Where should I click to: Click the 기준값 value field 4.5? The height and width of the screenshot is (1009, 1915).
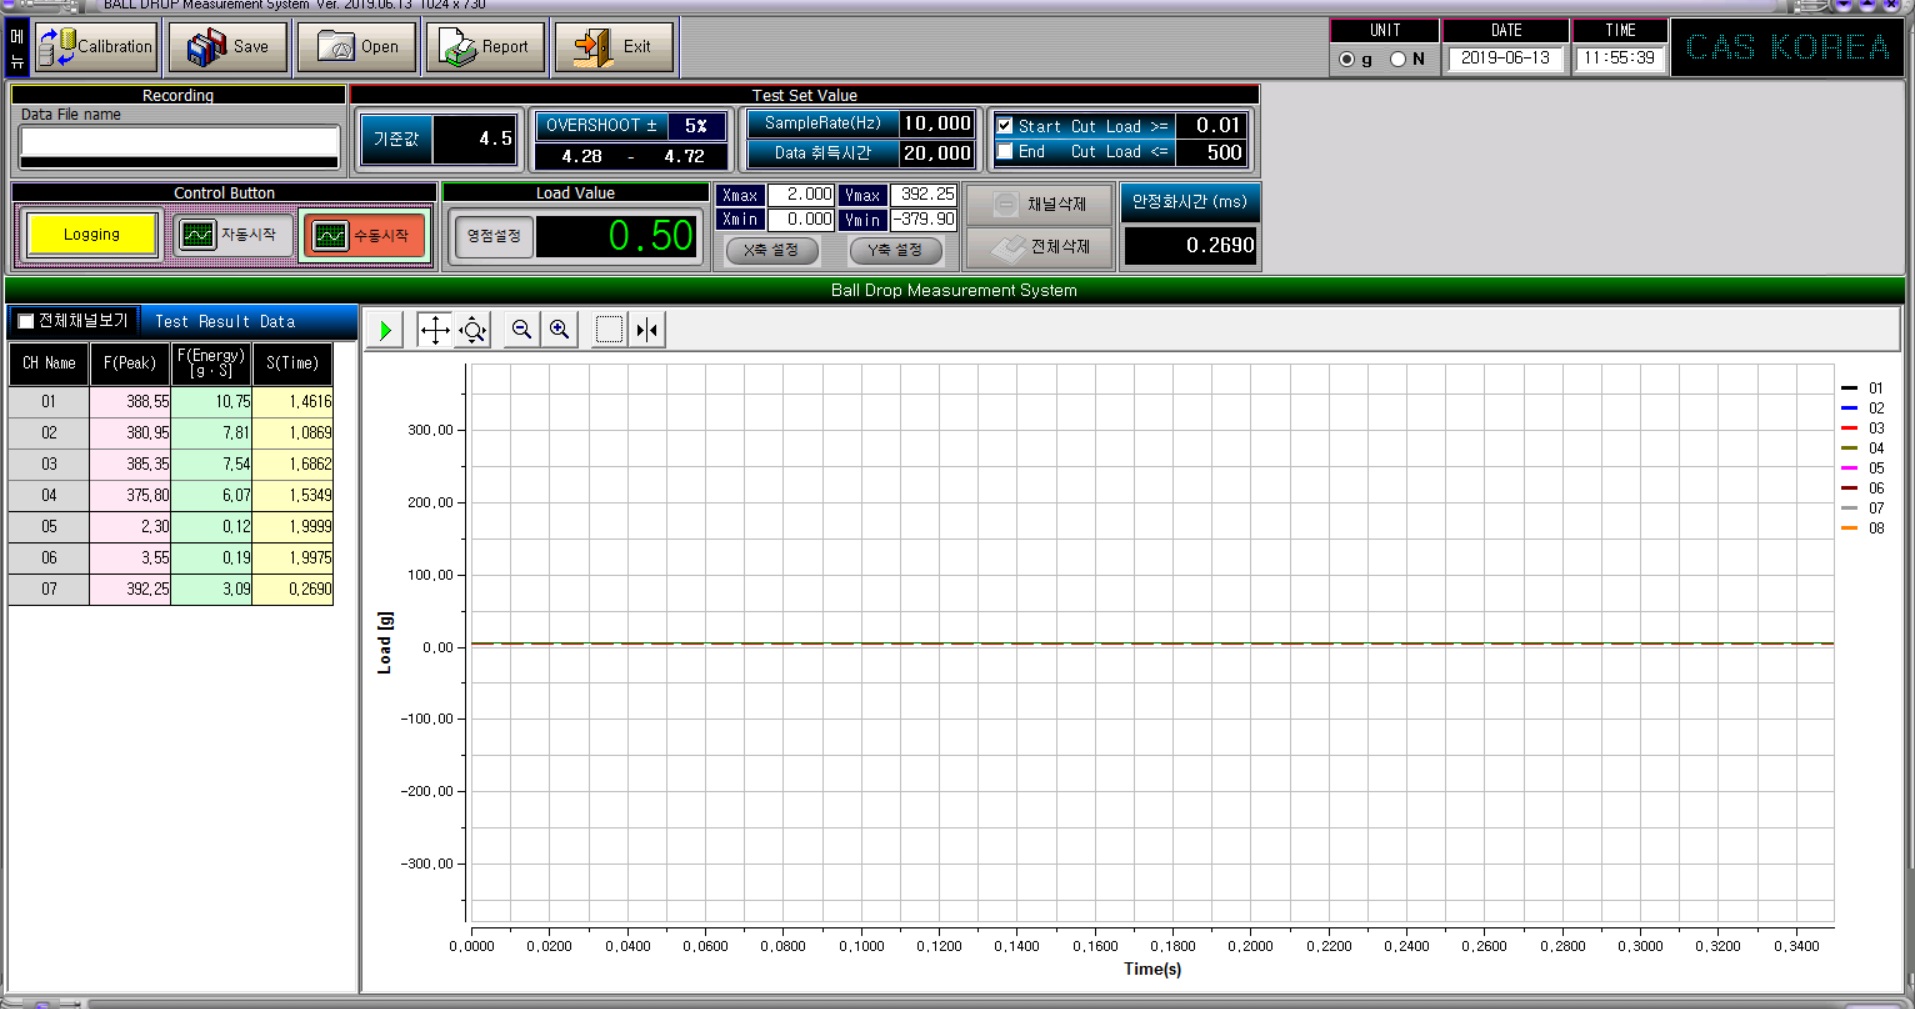coord(475,139)
